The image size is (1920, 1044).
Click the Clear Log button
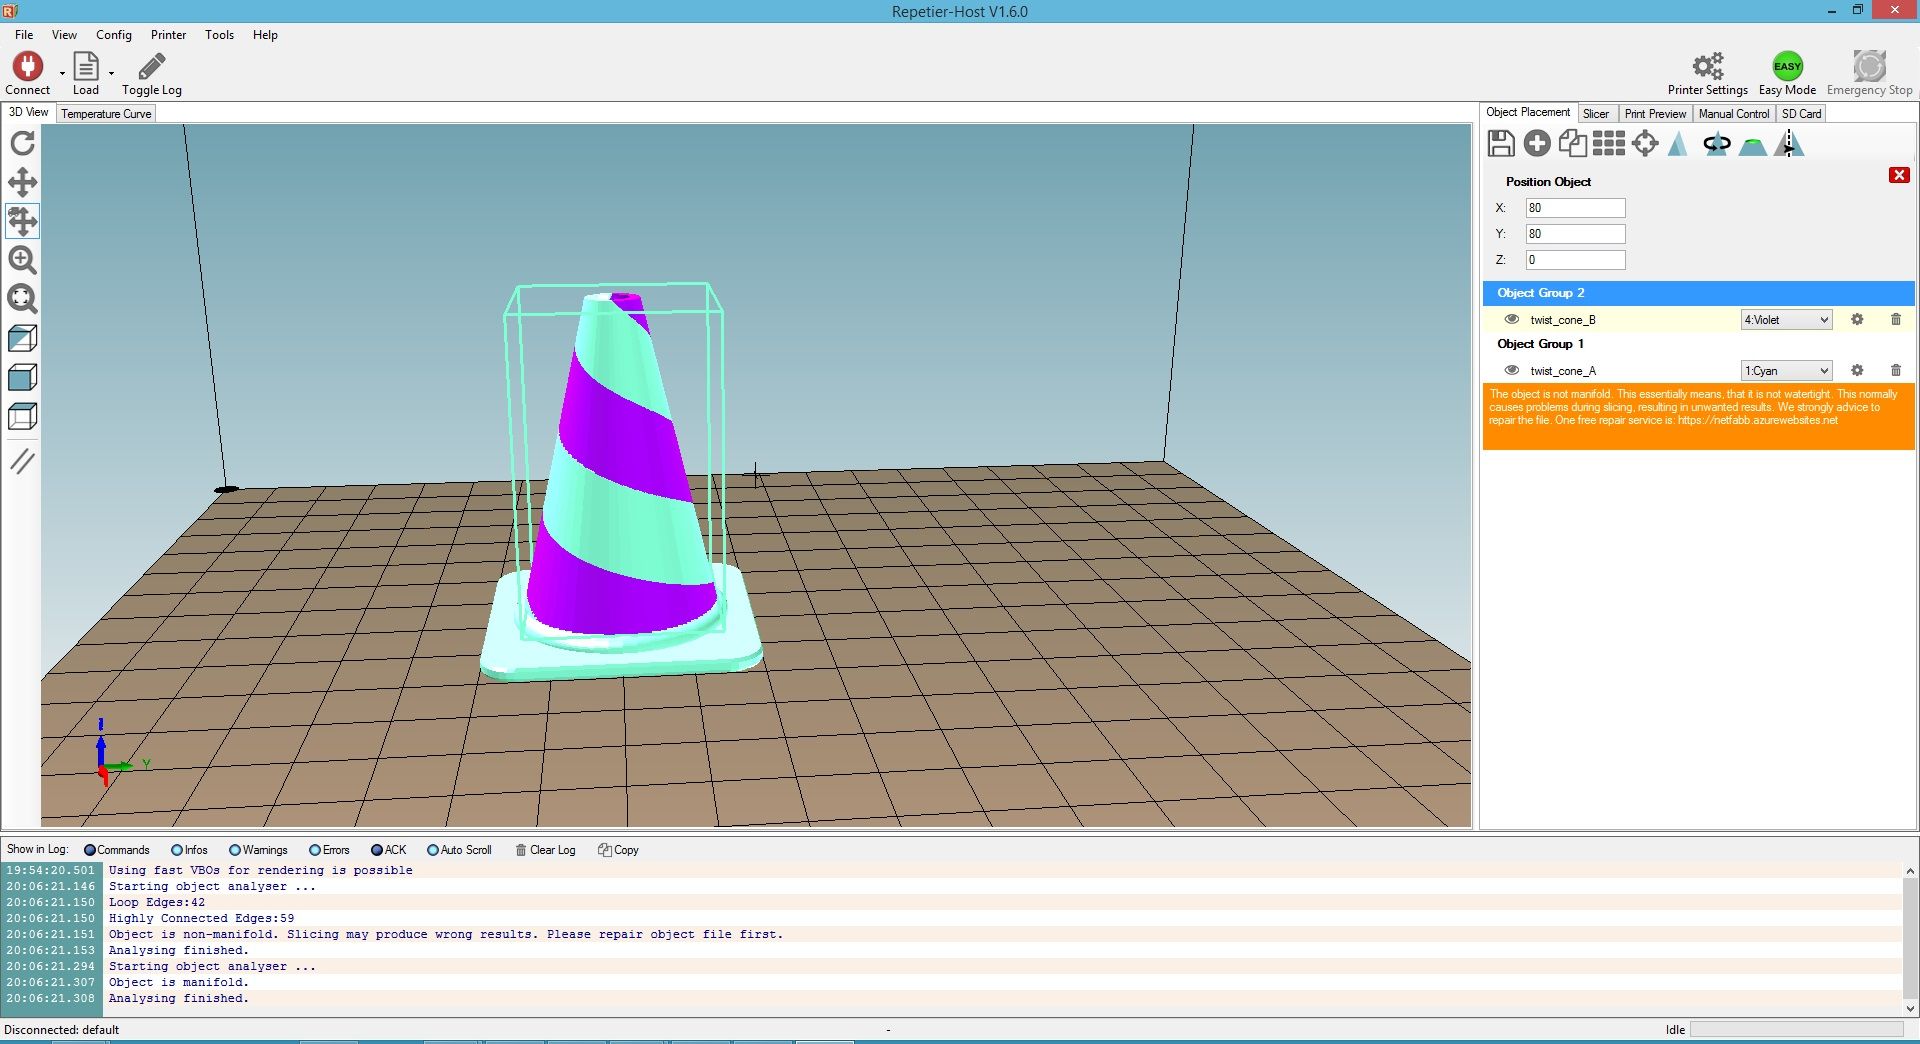coord(545,850)
